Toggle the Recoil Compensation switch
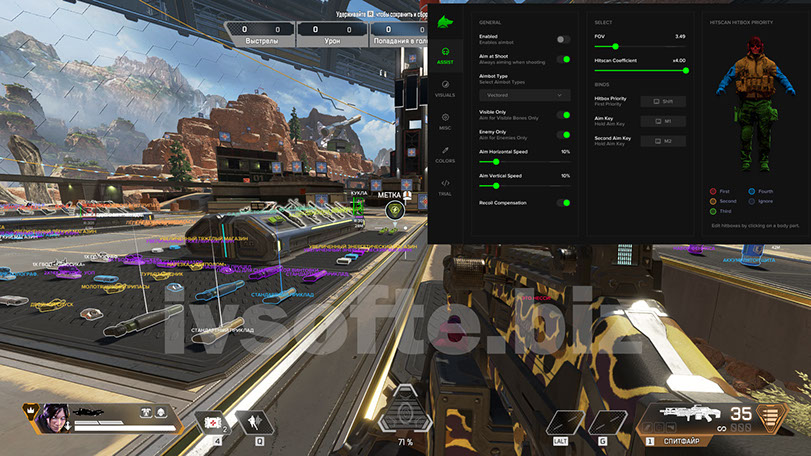 point(565,202)
